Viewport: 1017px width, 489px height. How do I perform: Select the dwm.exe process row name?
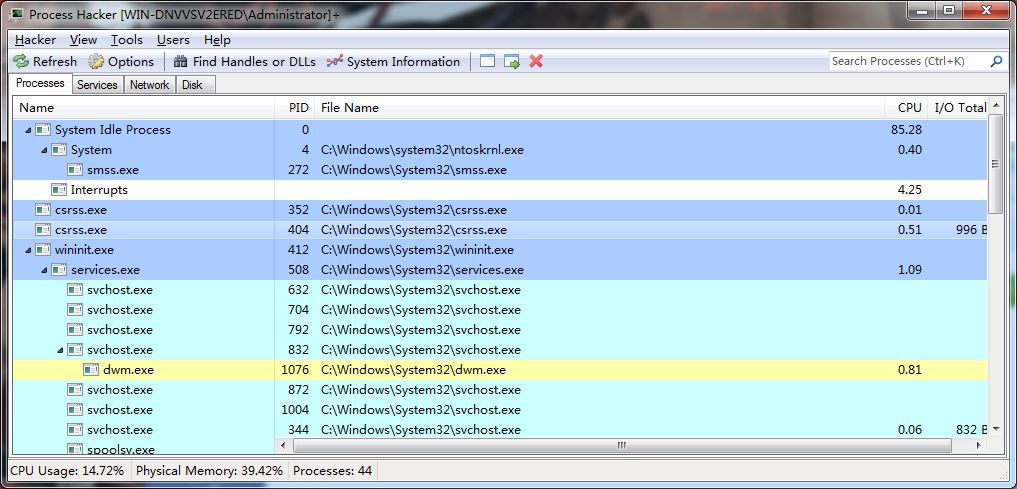tap(128, 370)
